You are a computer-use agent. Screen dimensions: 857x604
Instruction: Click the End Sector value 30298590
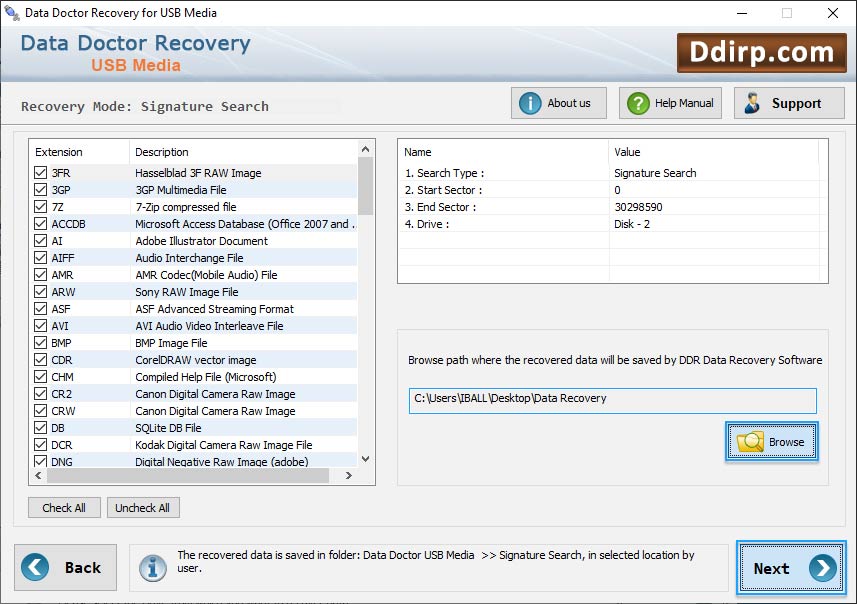[638, 207]
